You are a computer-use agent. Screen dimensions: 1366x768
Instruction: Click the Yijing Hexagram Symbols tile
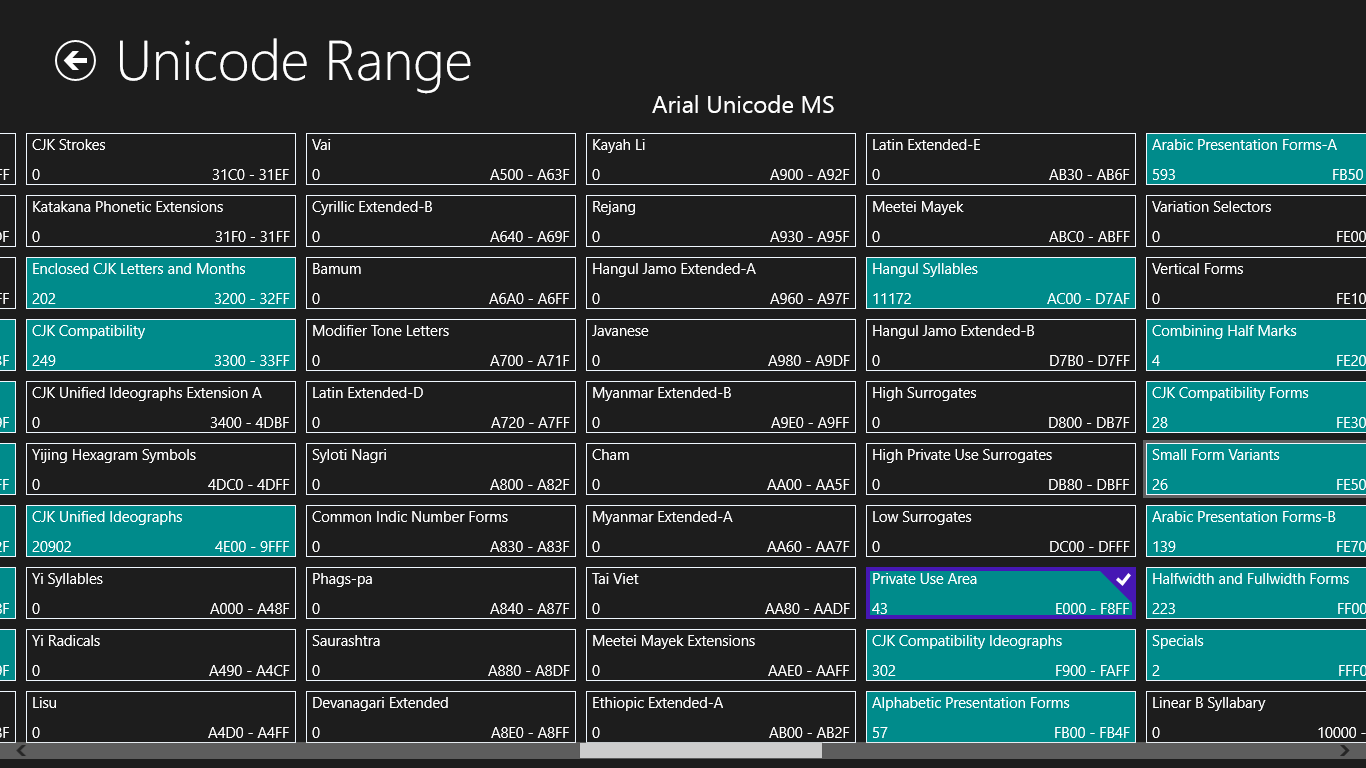click(x=161, y=469)
